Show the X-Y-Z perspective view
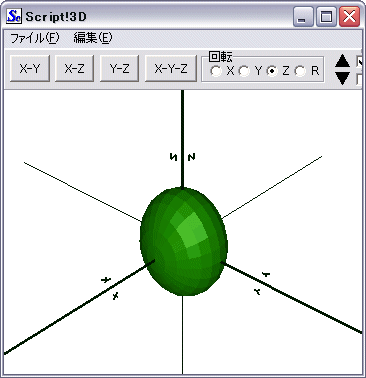Screen dimensions: 366x378 click(x=171, y=68)
